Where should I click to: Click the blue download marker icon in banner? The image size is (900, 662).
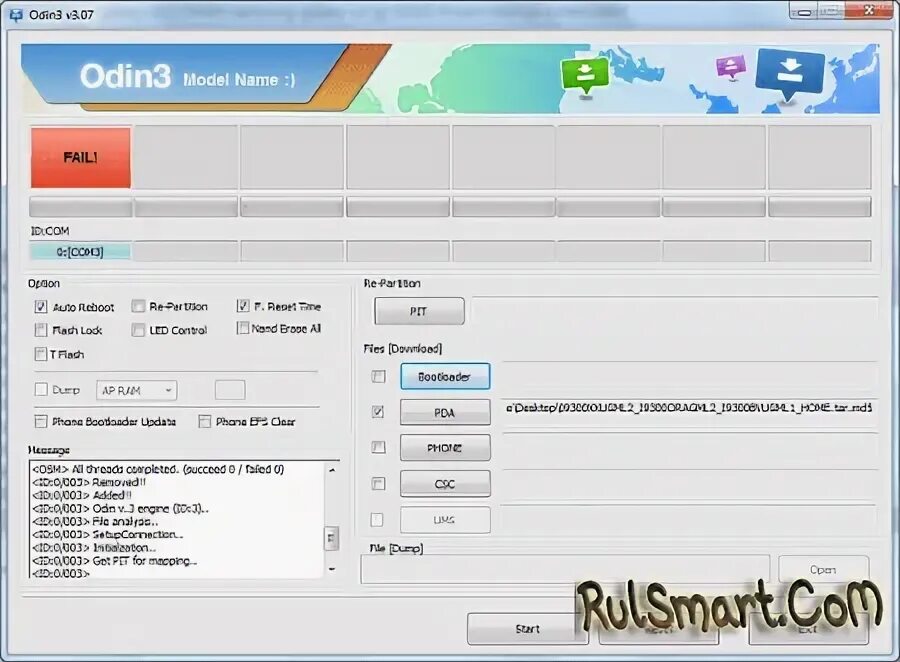coord(790,74)
